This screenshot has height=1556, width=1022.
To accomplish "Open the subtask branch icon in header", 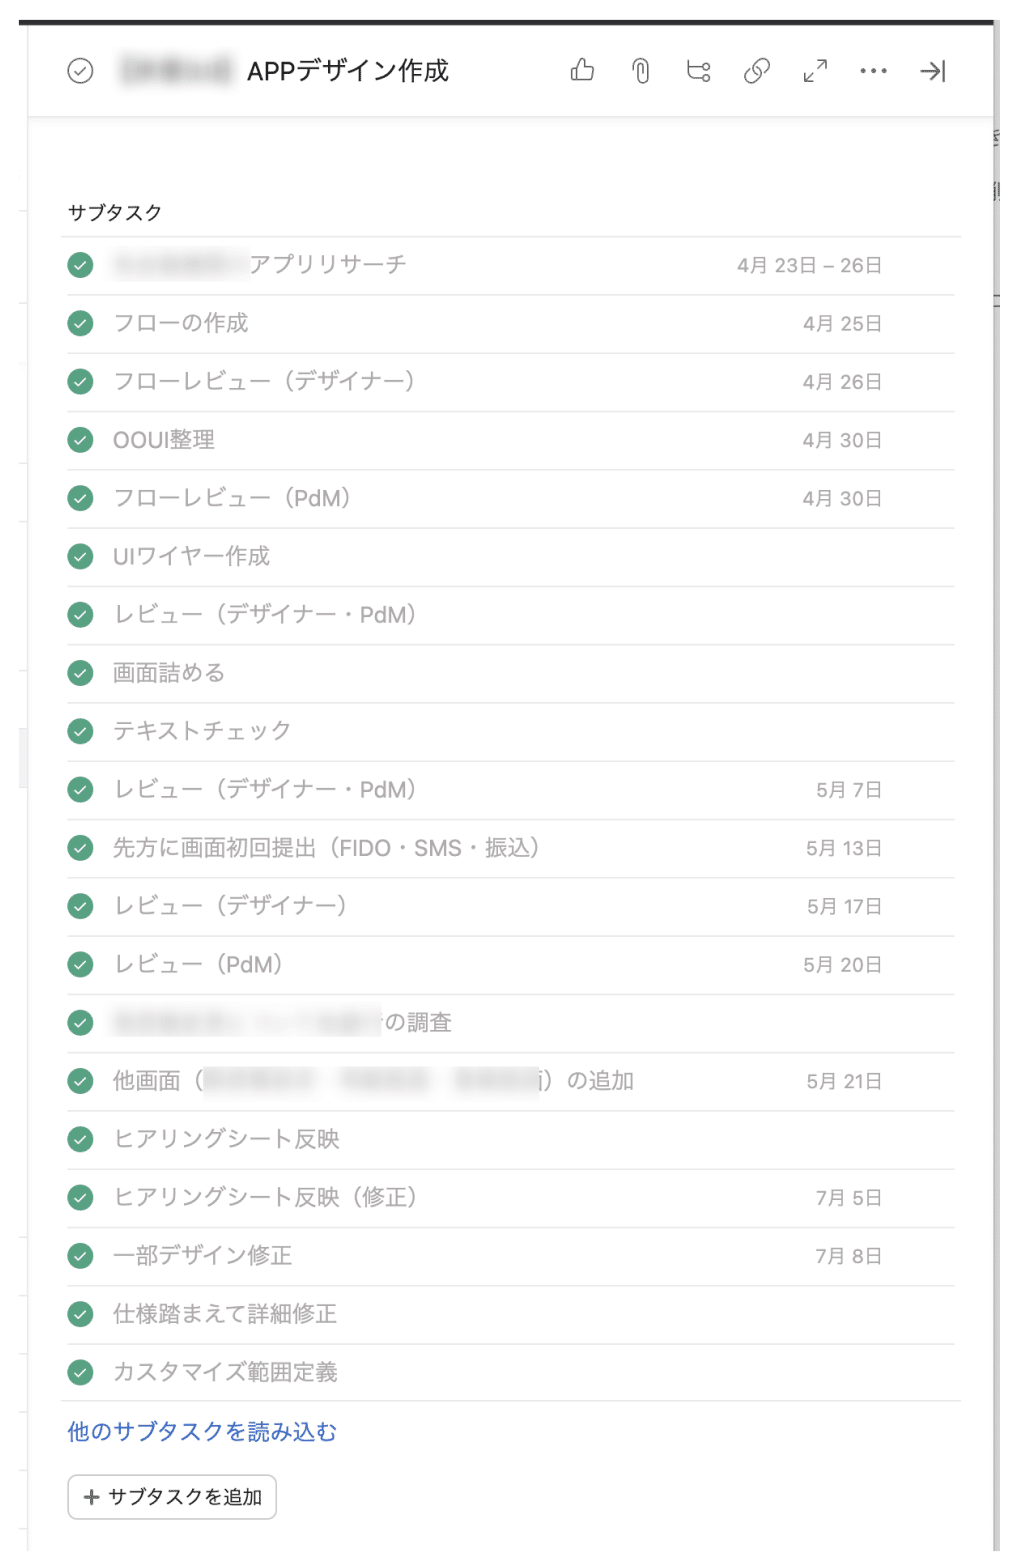I will [x=698, y=70].
